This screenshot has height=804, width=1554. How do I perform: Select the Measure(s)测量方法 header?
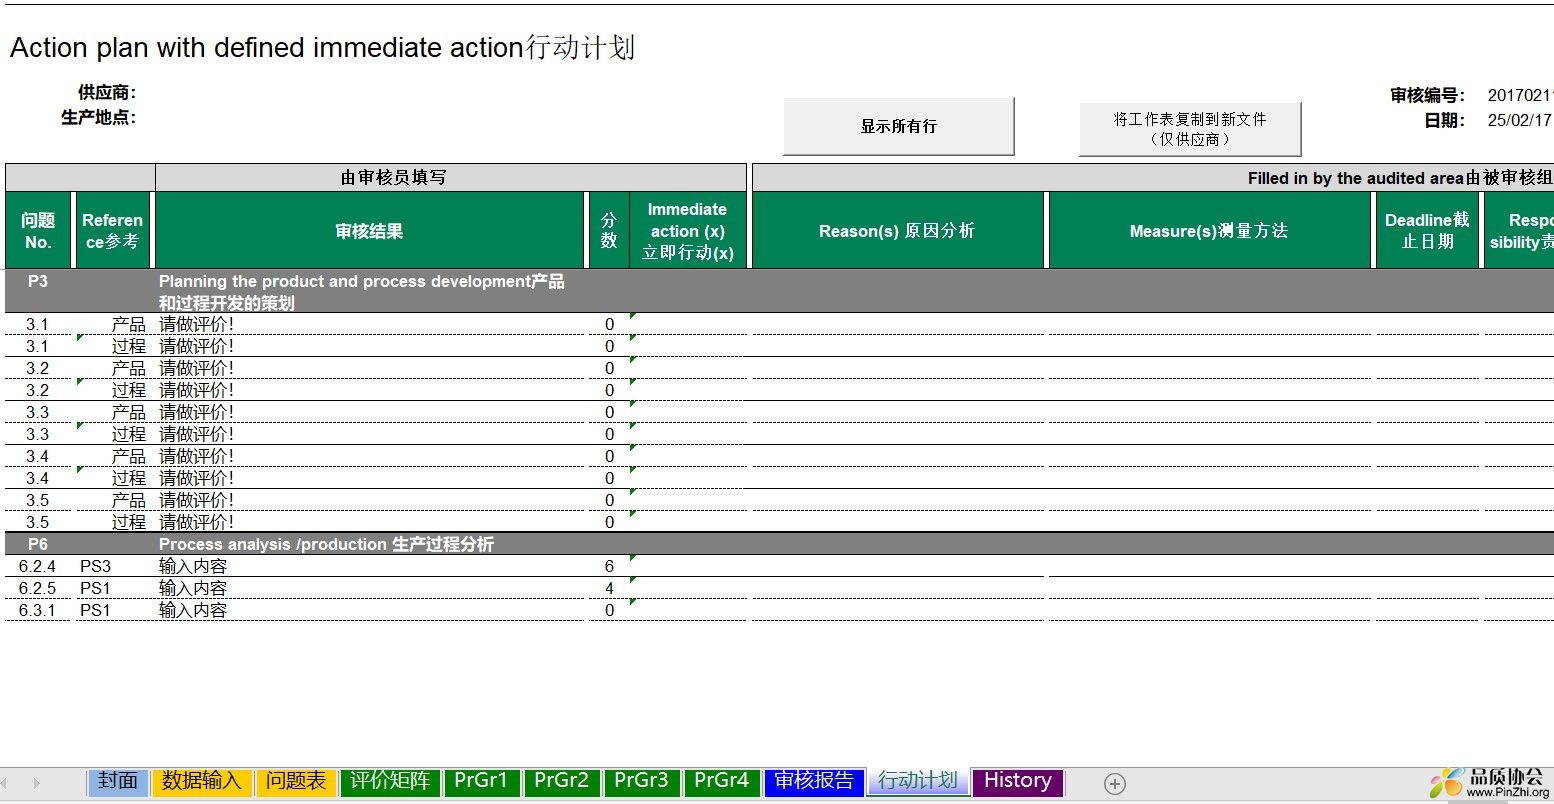click(1209, 231)
